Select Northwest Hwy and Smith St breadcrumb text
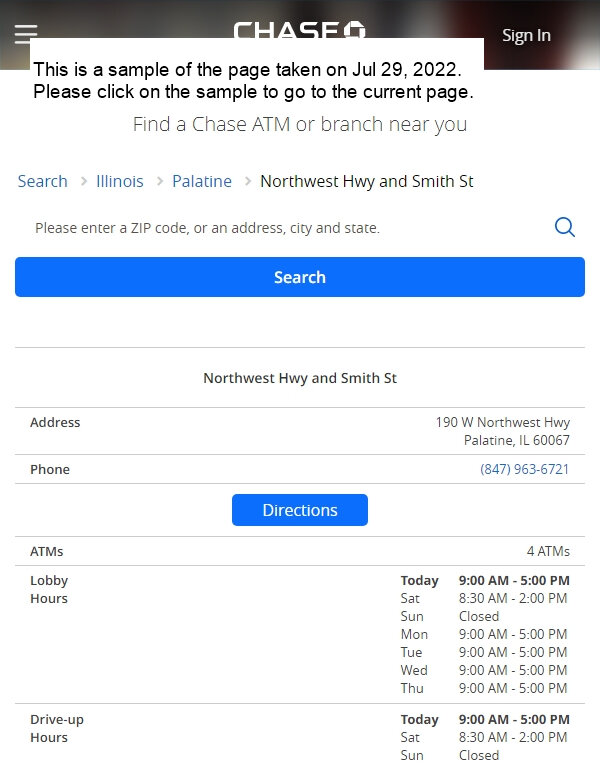Screen dimensions: 600x768 (366, 181)
